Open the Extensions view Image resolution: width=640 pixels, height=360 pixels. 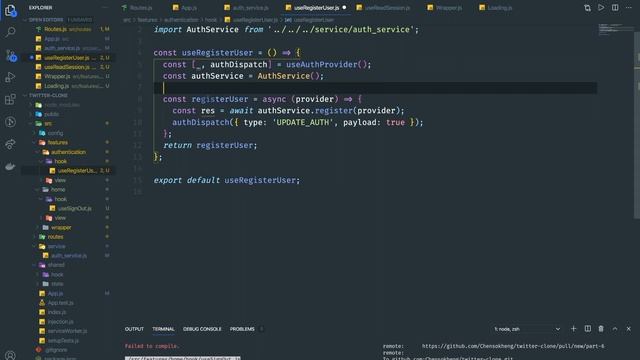(x=10, y=99)
